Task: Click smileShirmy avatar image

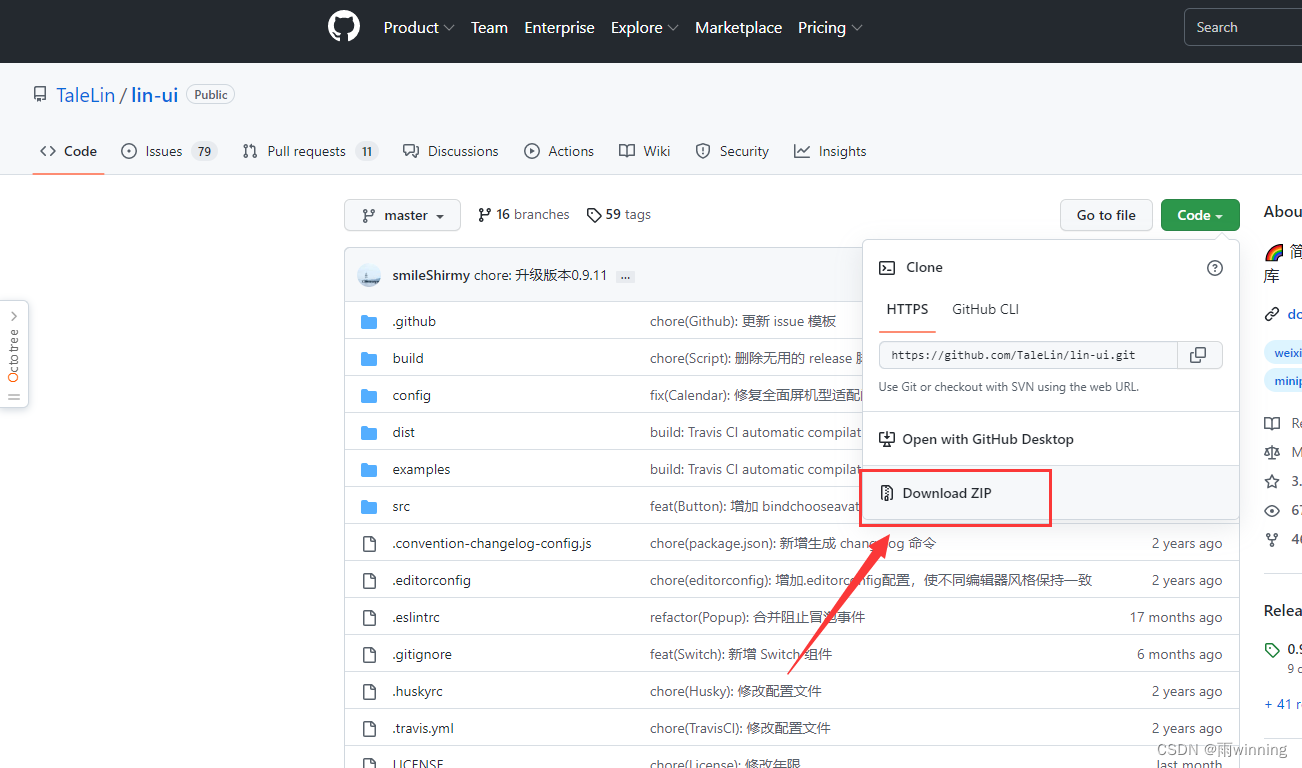Action: 369,276
